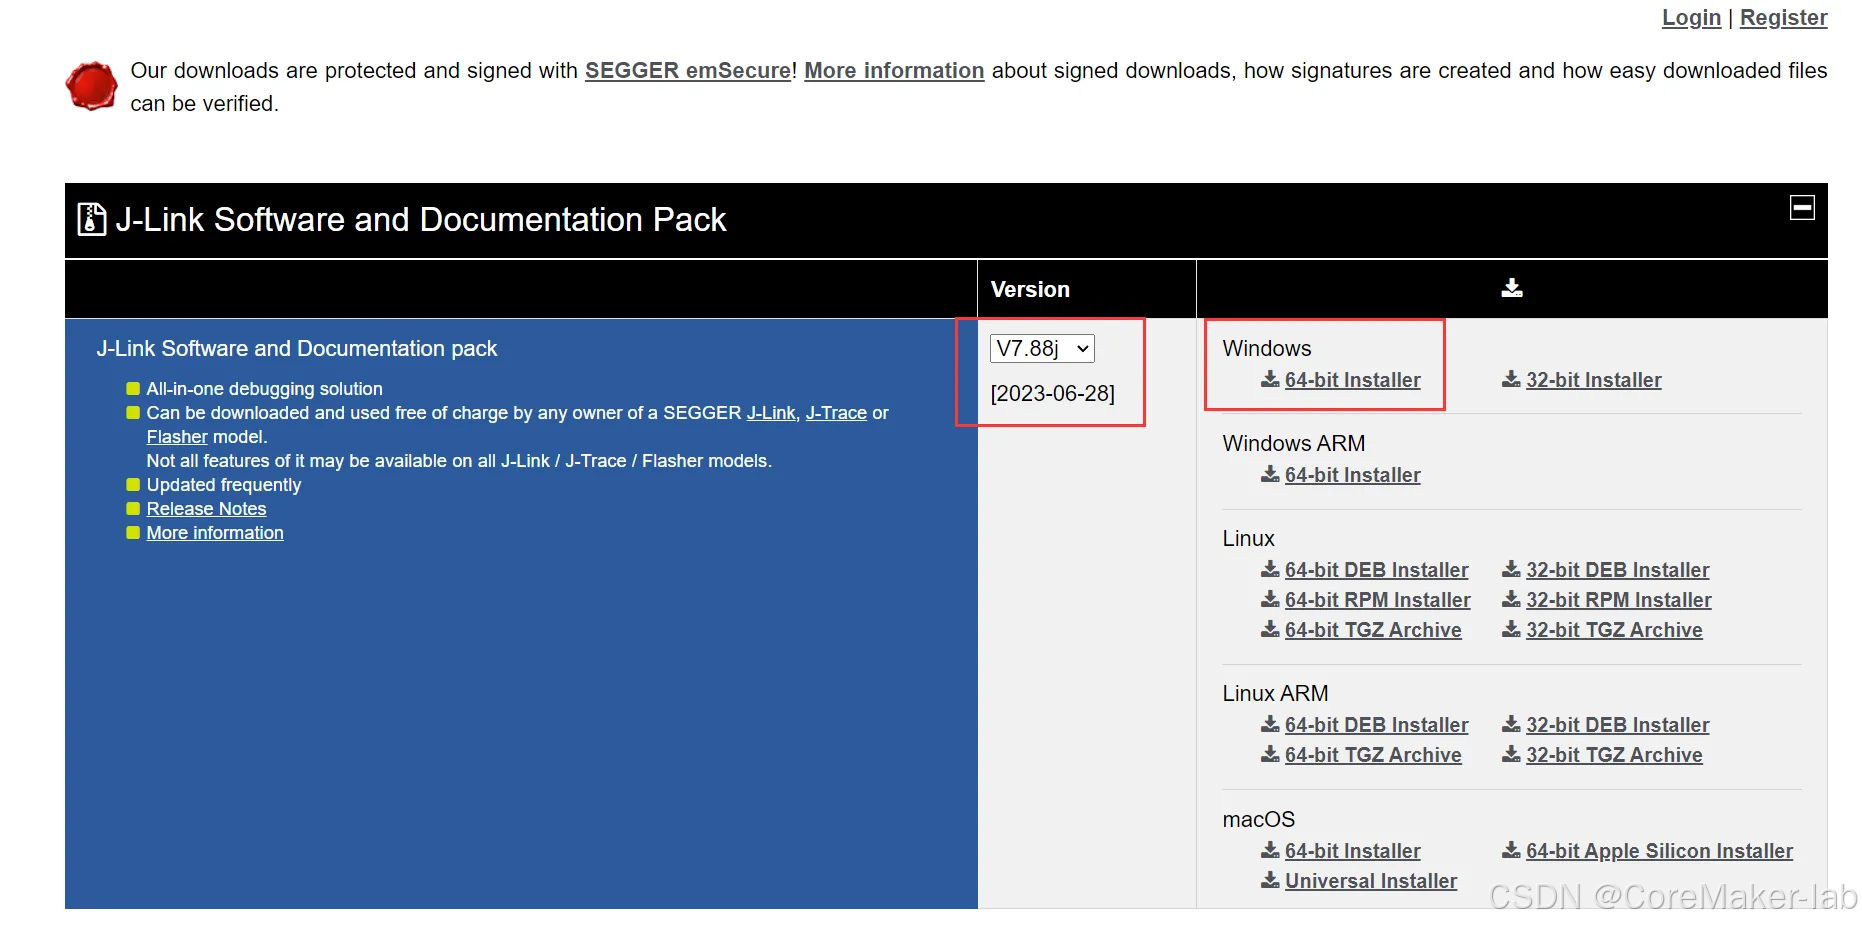The width and height of the screenshot is (1862, 929).
Task: Collapse the J-Link Software pack section
Action: point(1803,207)
